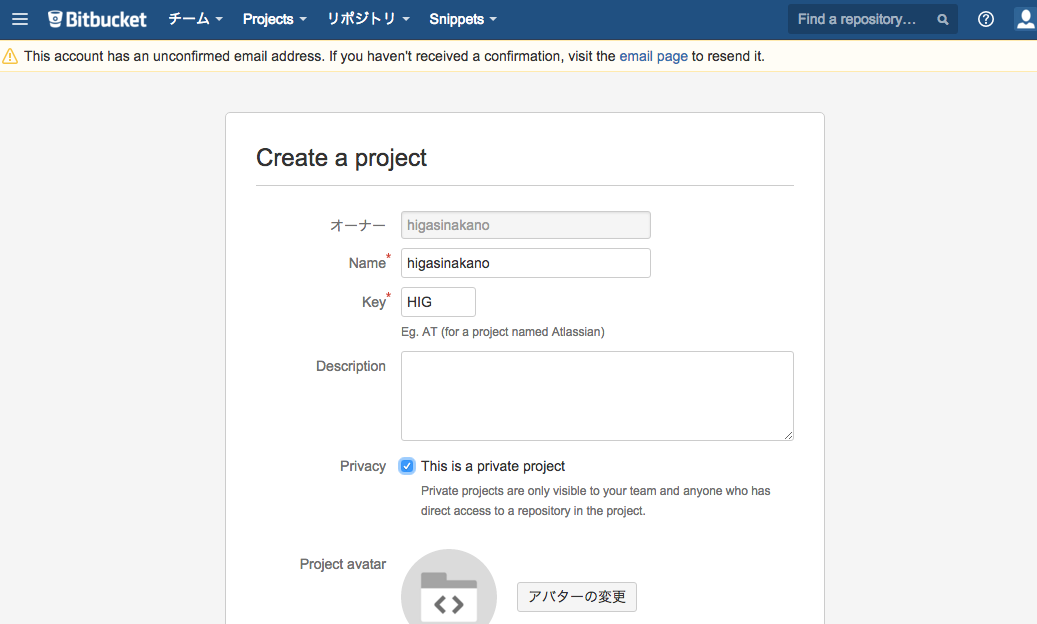
Task: Click the アバターの変更 button
Action: tap(576, 596)
